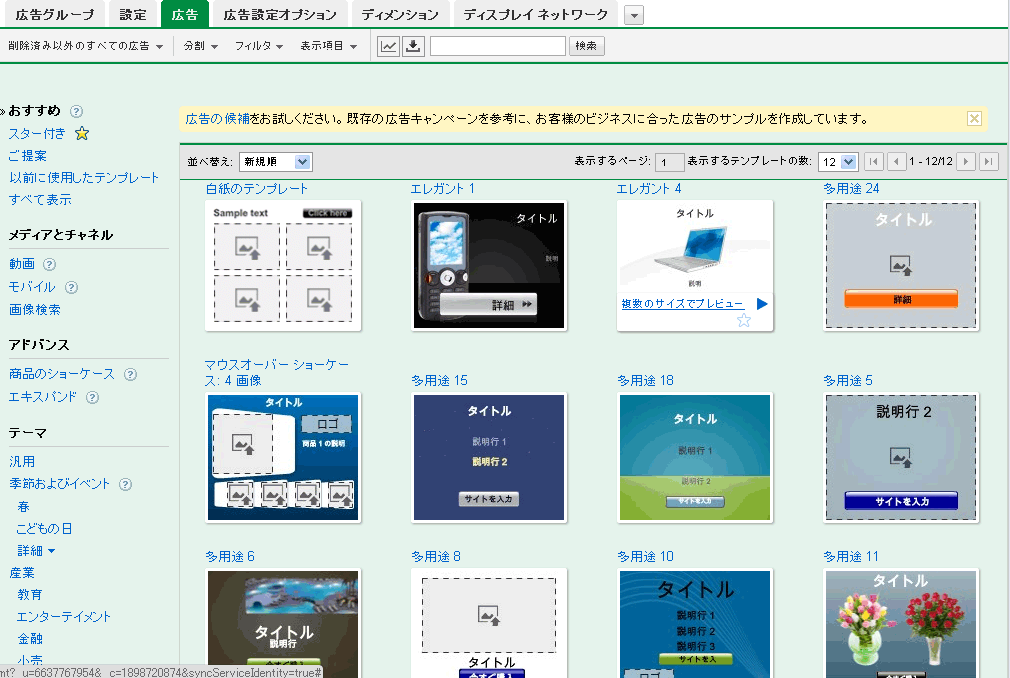Open help icon next to おすすめ
Viewport: 1010px width, 678px height.
[x=76, y=111]
